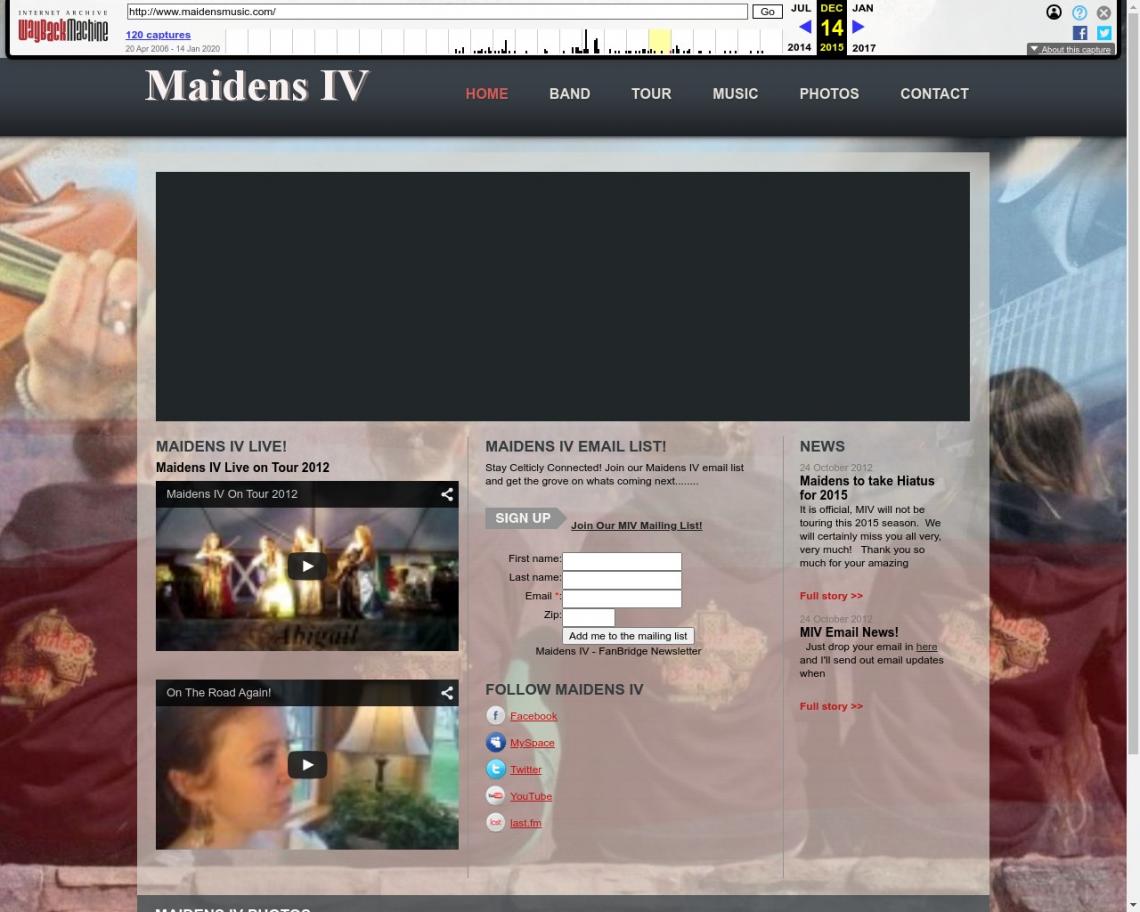Click Maidens IV - FanBridge Newsletter text

point(618,651)
